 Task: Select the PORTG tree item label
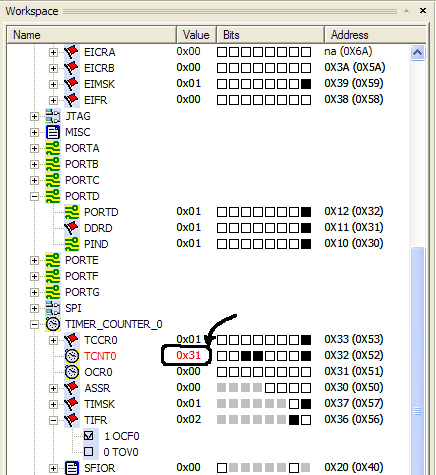82,292
